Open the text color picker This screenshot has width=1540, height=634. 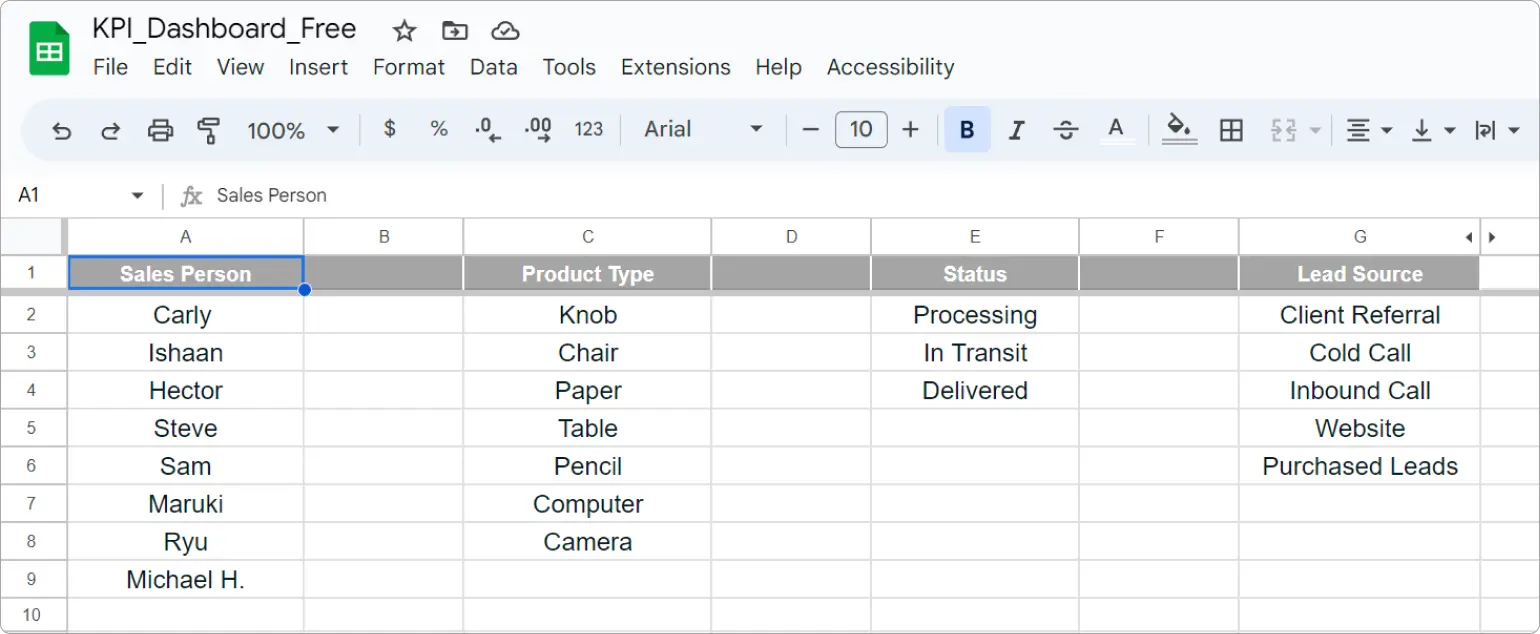click(1118, 130)
